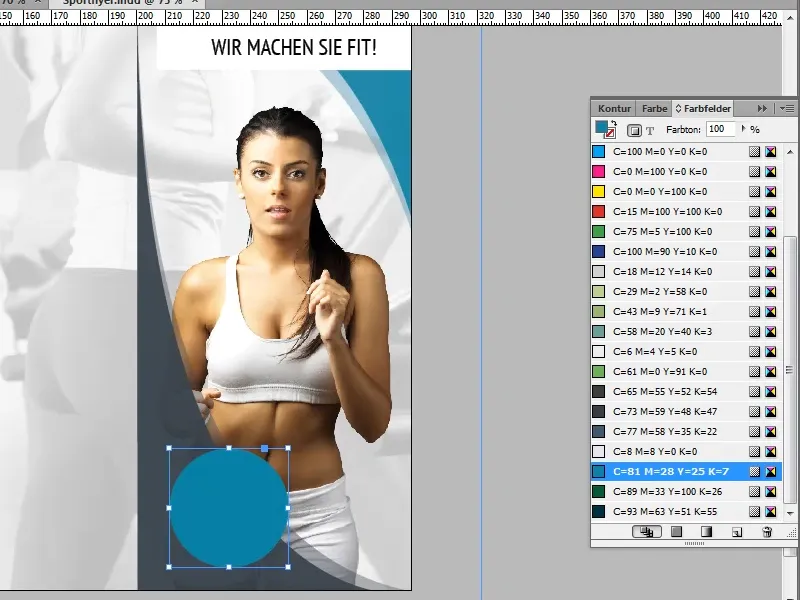800x600 pixels.
Task: Collapse the panel with the double-arrow icon
Action: [x=762, y=108]
